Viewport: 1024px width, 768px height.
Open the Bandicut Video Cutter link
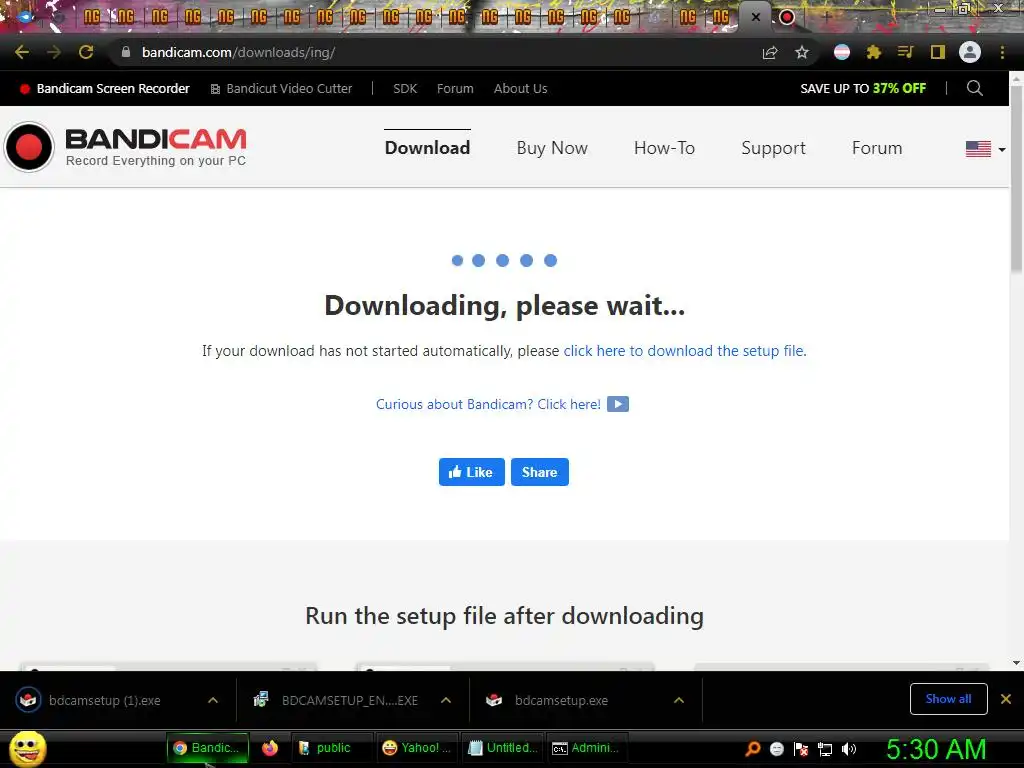point(281,88)
